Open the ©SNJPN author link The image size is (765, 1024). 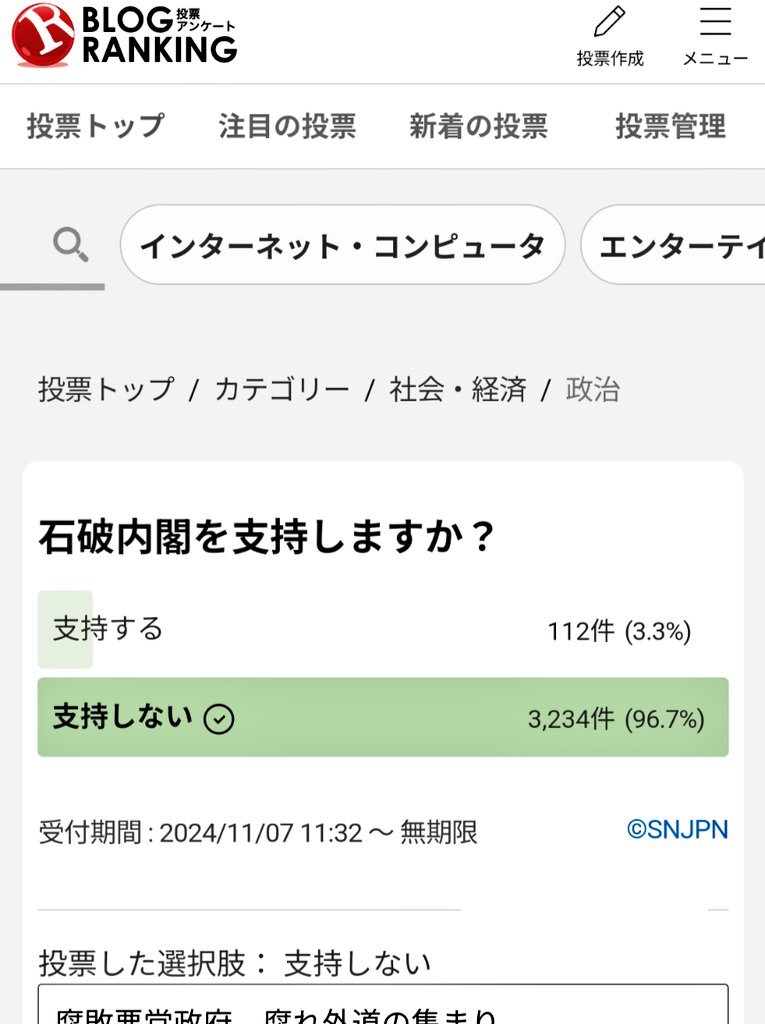coord(677,829)
